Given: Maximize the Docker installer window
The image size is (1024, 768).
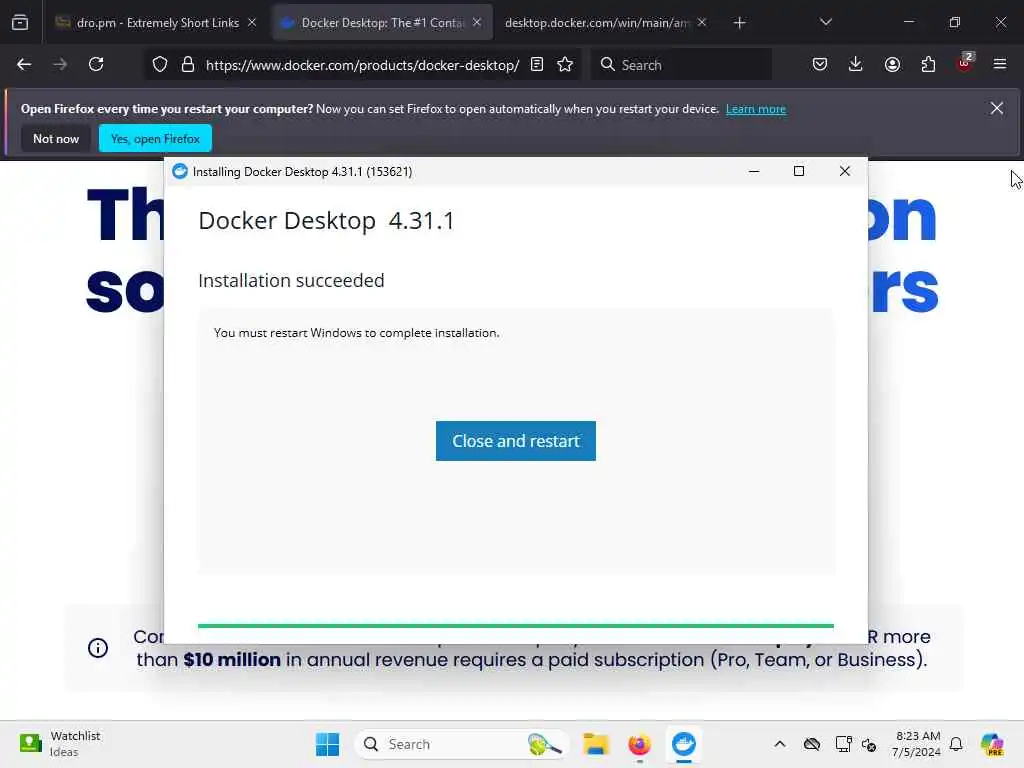Looking at the screenshot, I should pyautogui.click(x=799, y=171).
